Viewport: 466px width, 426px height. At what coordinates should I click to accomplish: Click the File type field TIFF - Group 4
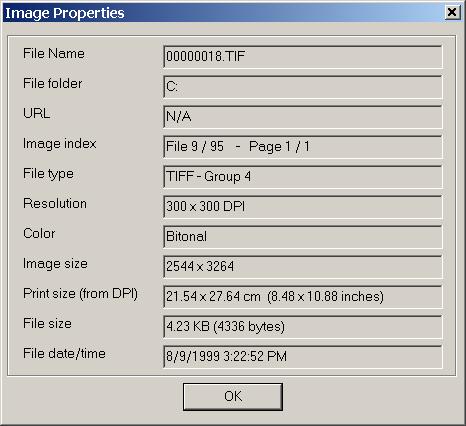[x=303, y=177]
